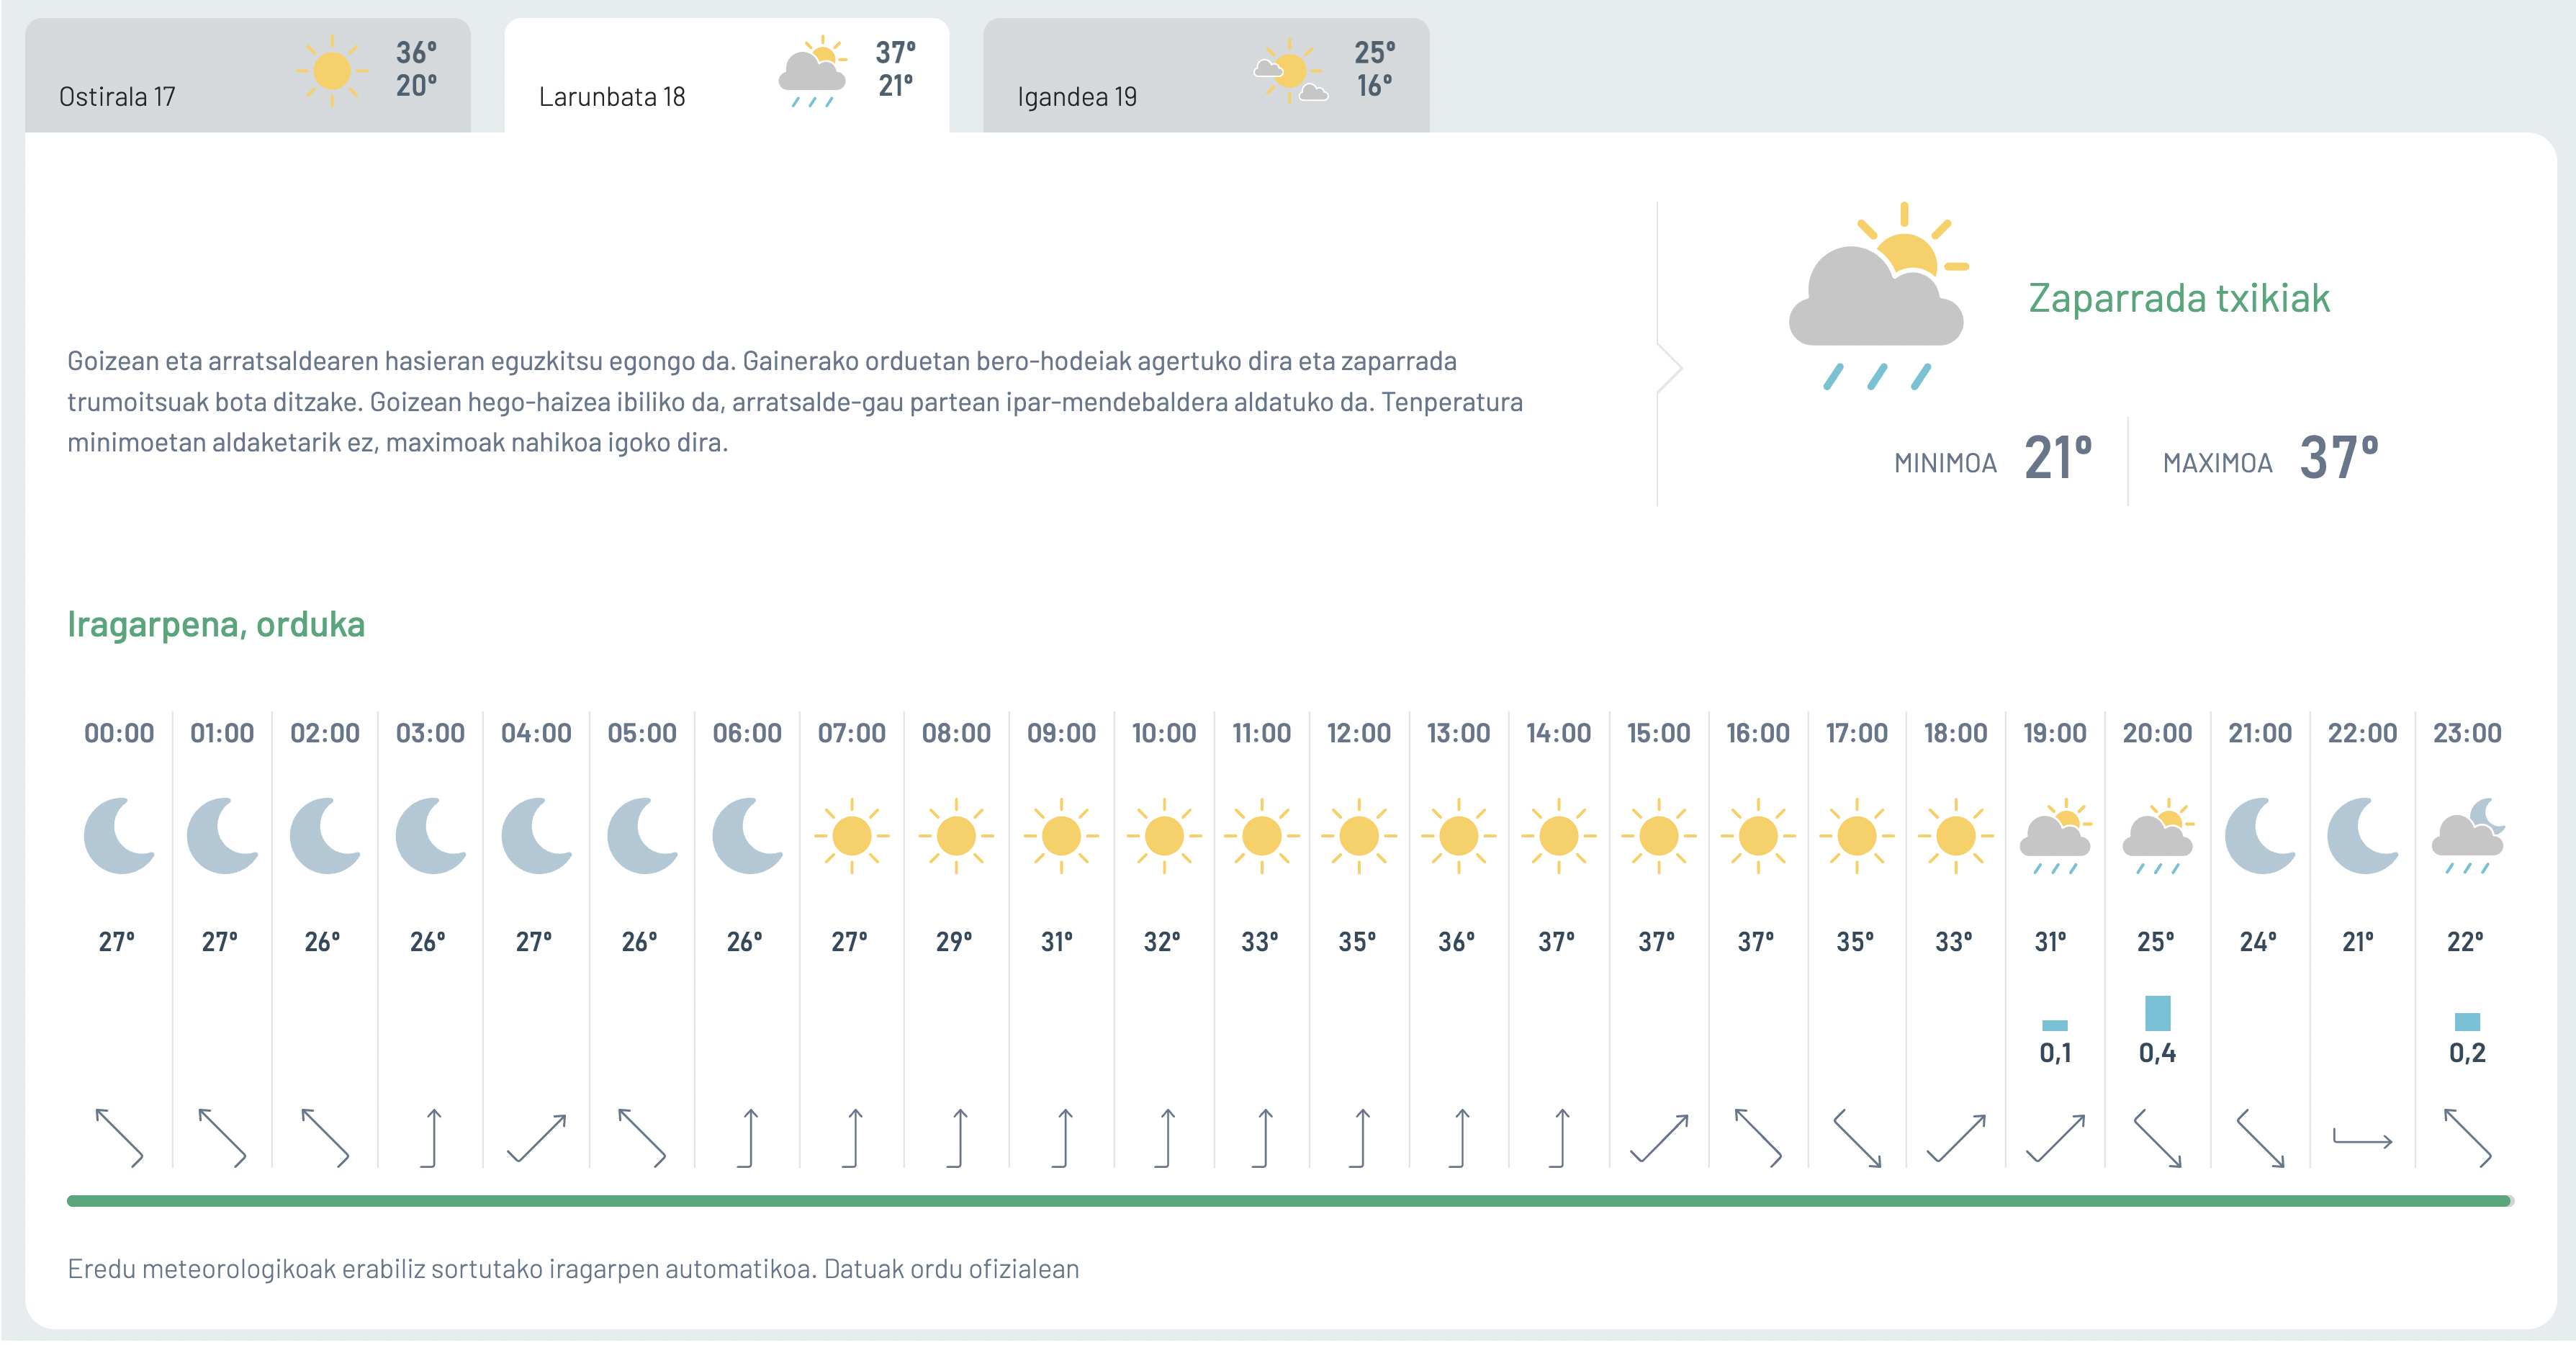
Task: Click the moon icon at 03:00
Action: click(431, 836)
